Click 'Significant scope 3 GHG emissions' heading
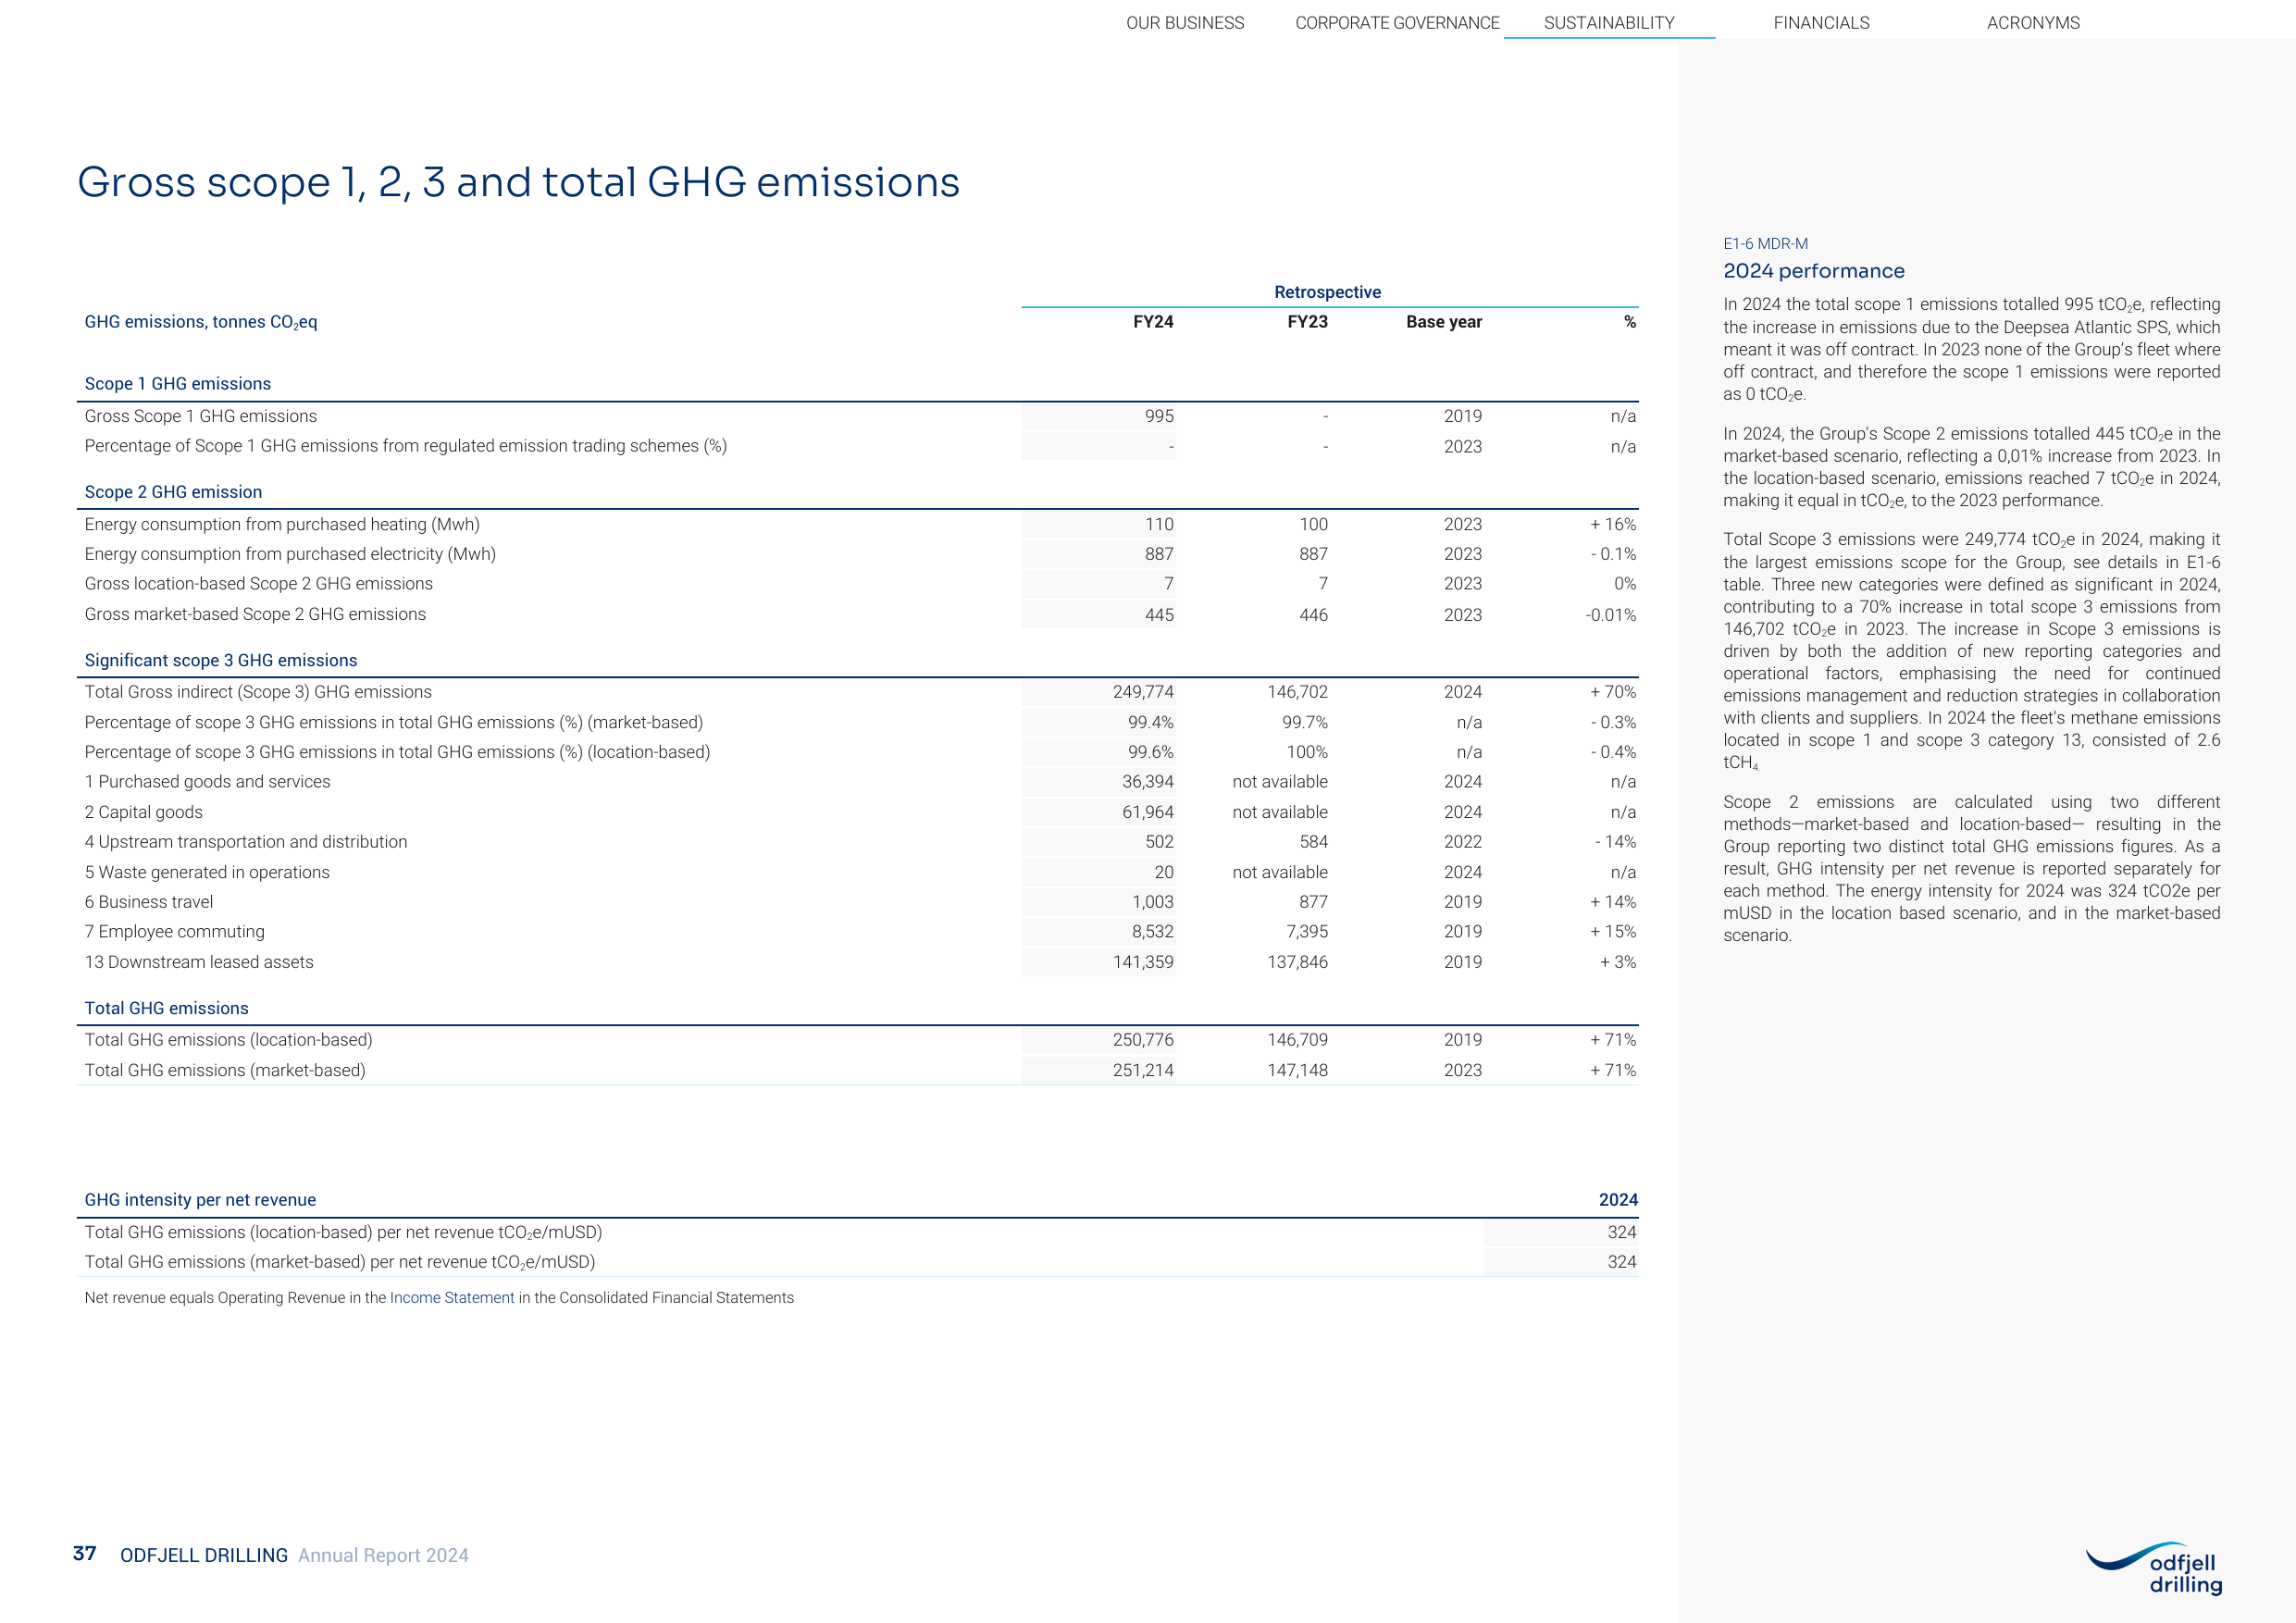The height and width of the screenshot is (1623, 2296). [221, 660]
